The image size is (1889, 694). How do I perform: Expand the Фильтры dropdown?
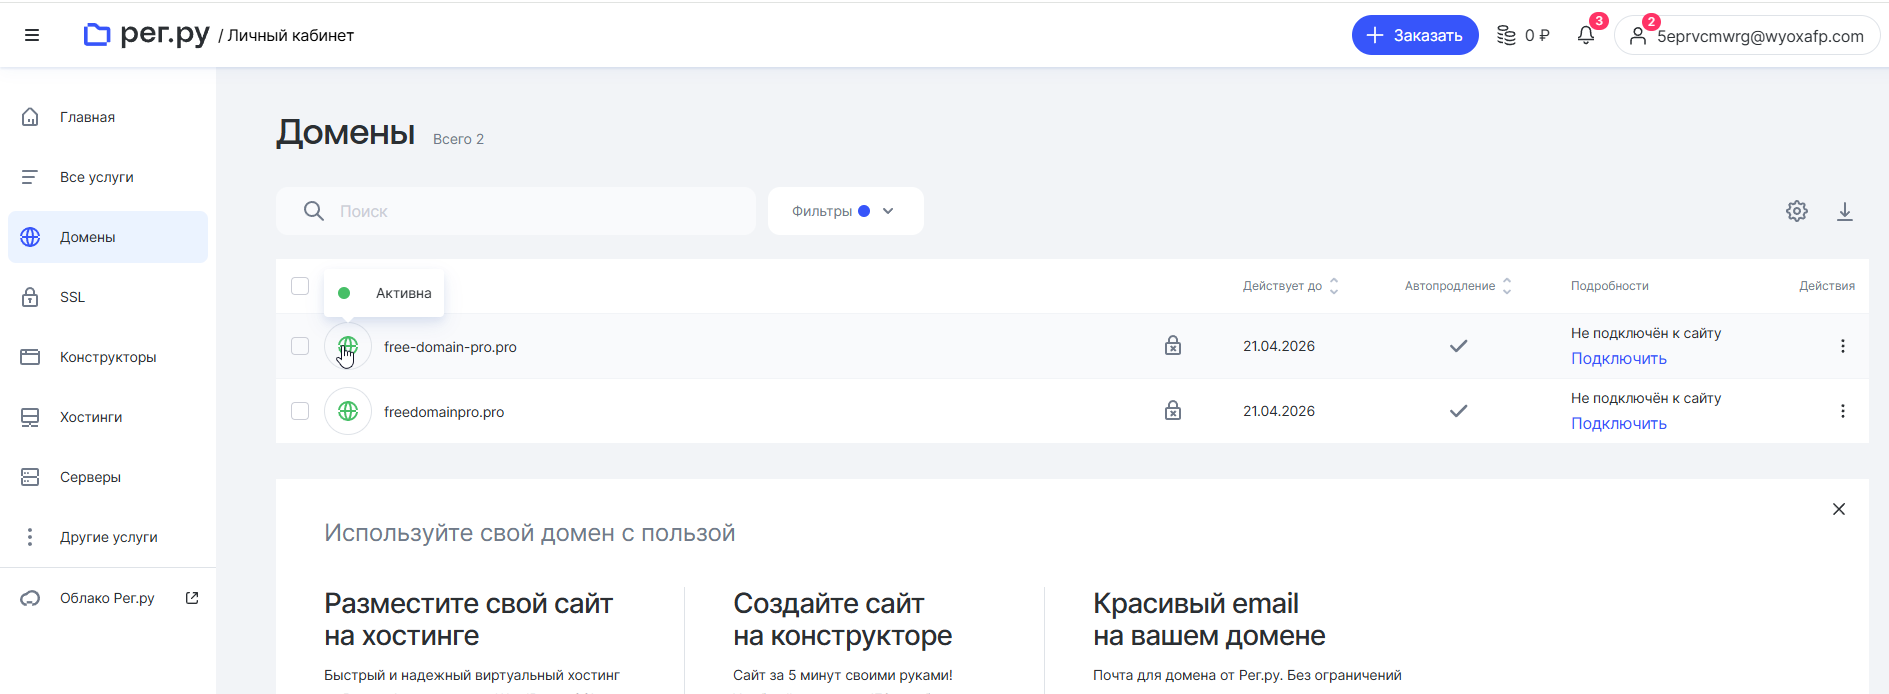tap(845, 211)
